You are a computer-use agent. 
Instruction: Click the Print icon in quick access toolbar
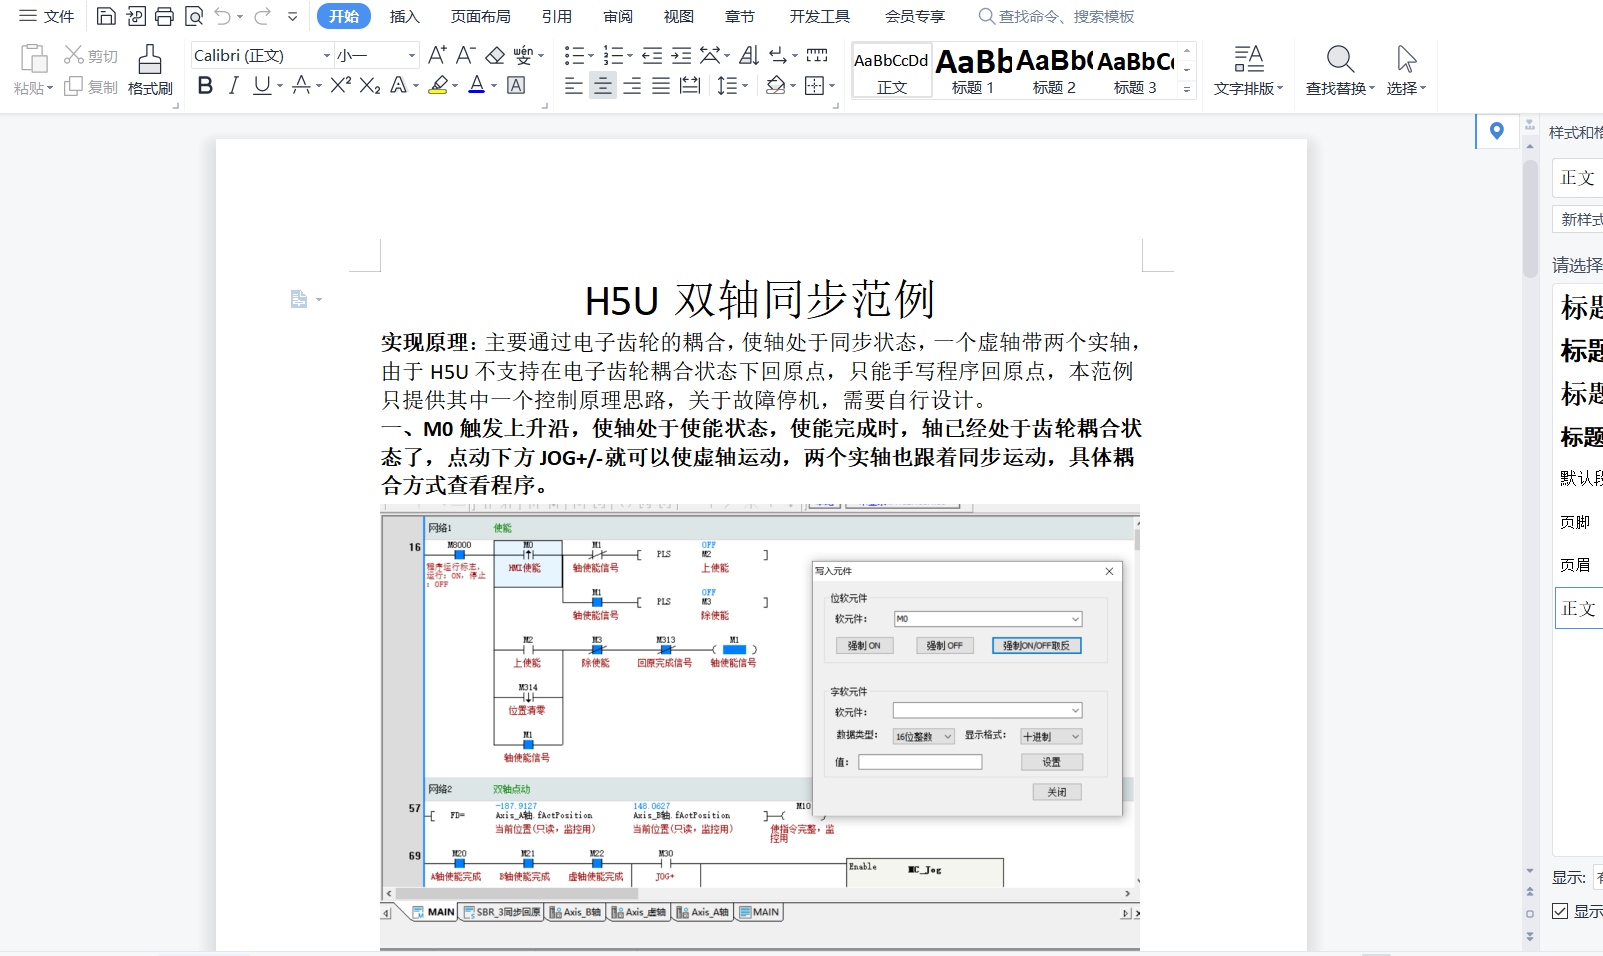point(164,16)
